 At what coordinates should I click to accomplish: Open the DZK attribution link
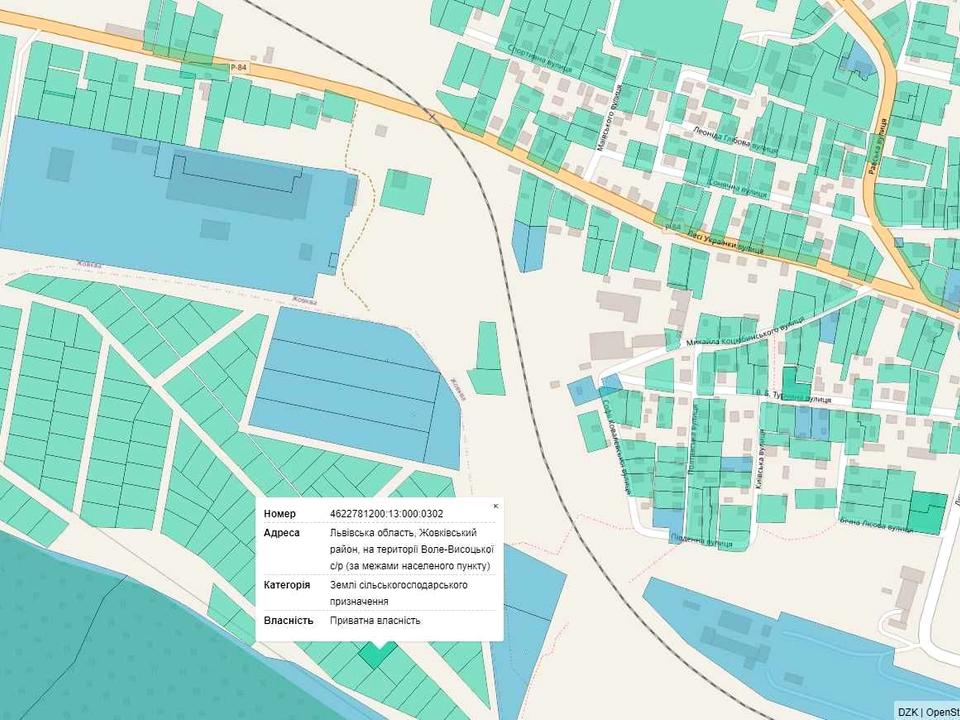(907, 713)
